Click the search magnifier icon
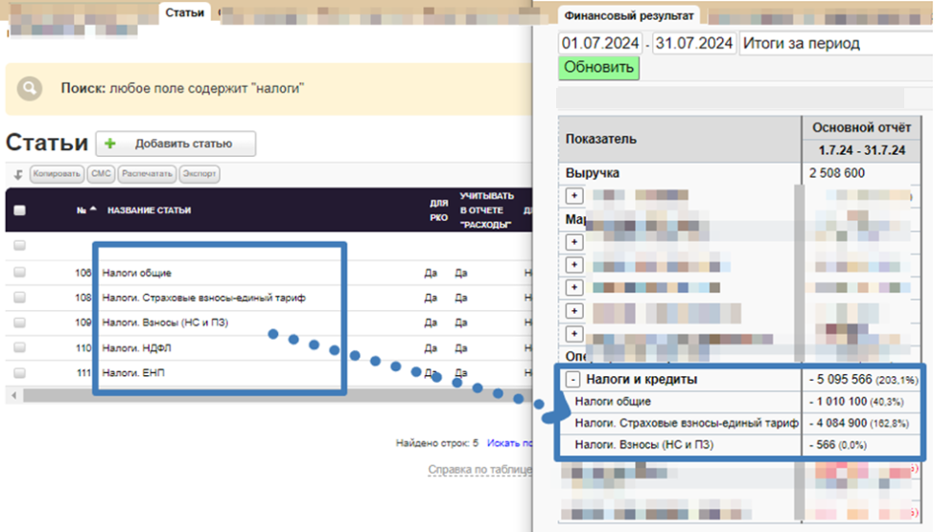 point(30,89)
